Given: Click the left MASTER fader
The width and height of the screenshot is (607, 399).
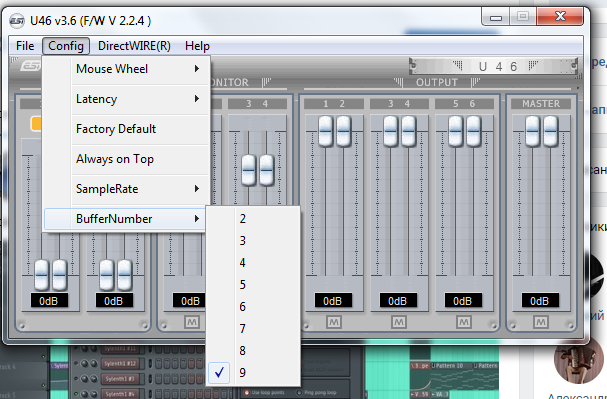Looking at the screenshot, I should [x=532, y=132].
